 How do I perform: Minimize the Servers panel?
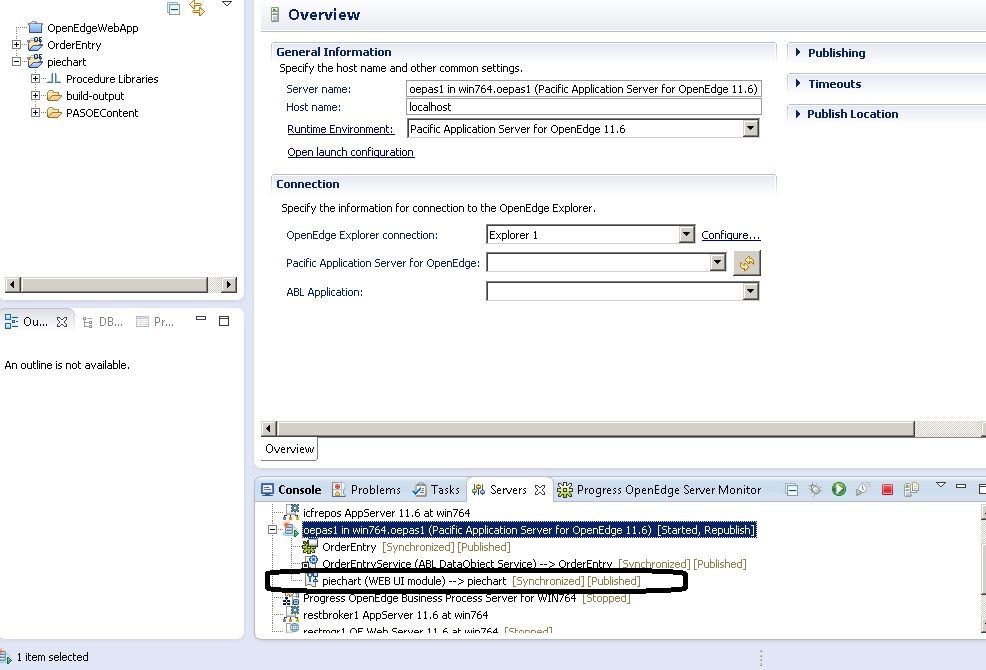tap(961, 486)
